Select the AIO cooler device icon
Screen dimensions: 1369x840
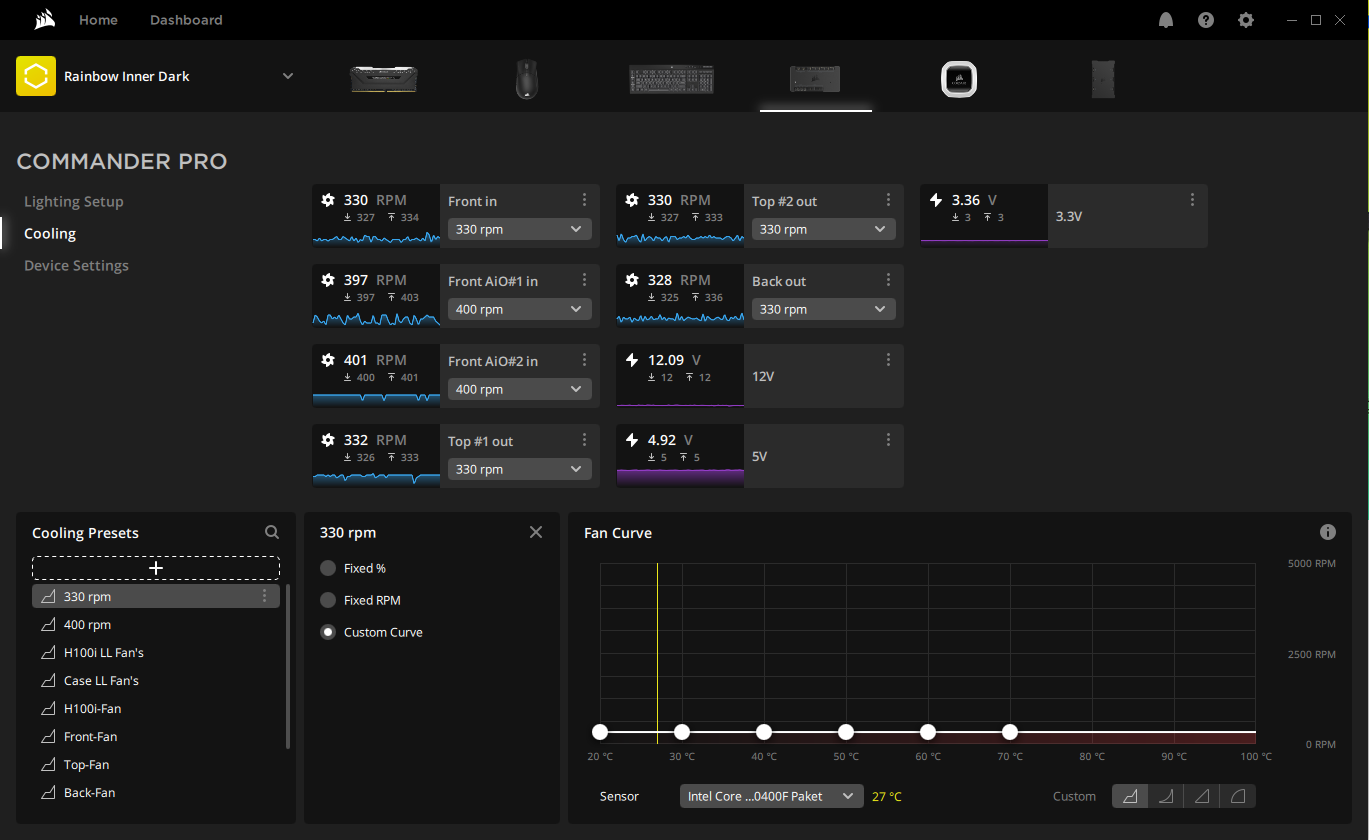959,79
